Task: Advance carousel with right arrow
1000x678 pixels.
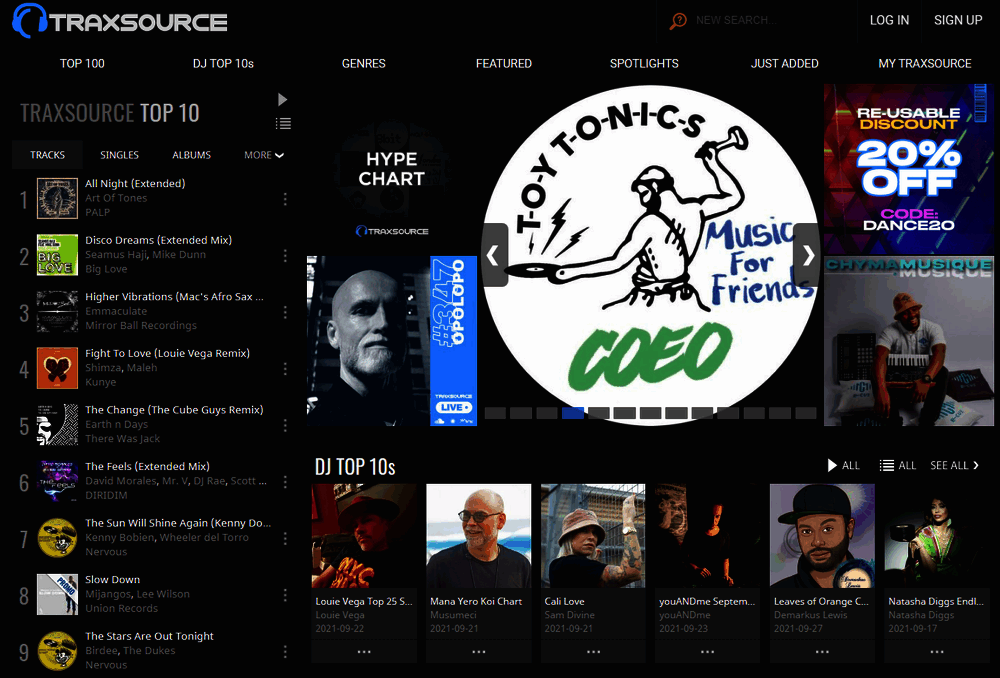Action: click(807, 254)
